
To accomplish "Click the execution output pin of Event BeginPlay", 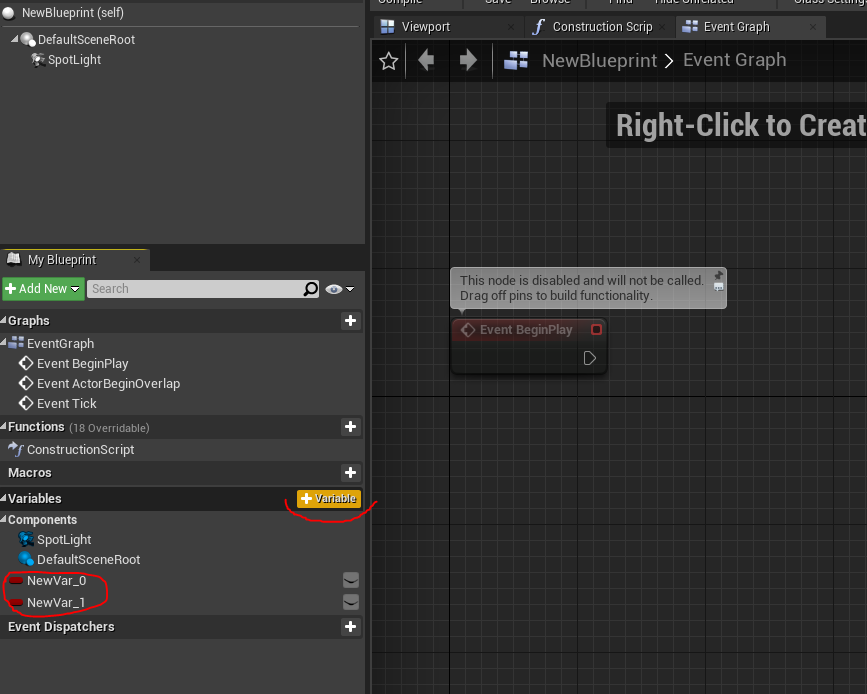I will [589, 358].
